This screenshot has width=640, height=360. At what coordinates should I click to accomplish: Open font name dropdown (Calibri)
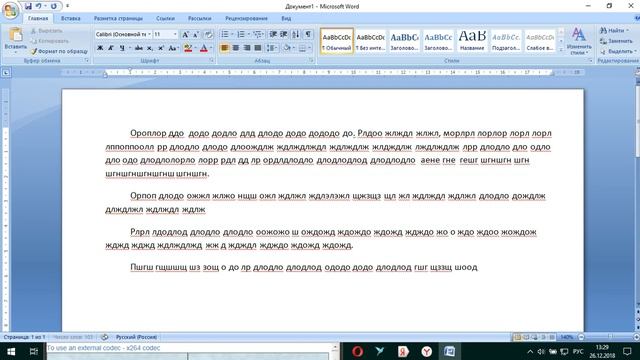pyautogui.click(x=149, y=35)
